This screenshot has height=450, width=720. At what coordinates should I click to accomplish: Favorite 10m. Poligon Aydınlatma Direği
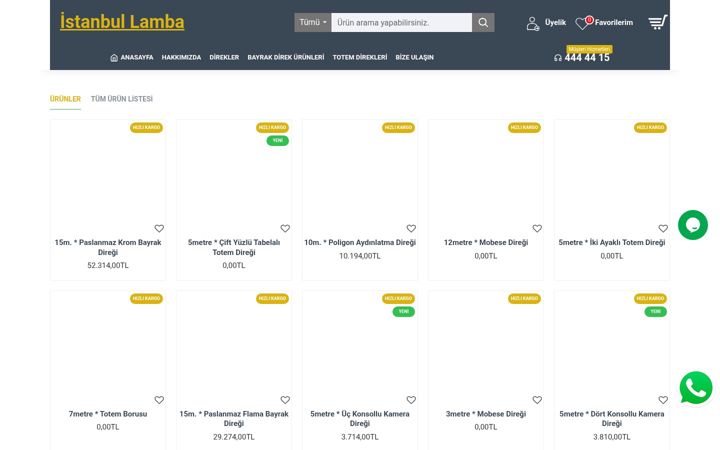411,228
